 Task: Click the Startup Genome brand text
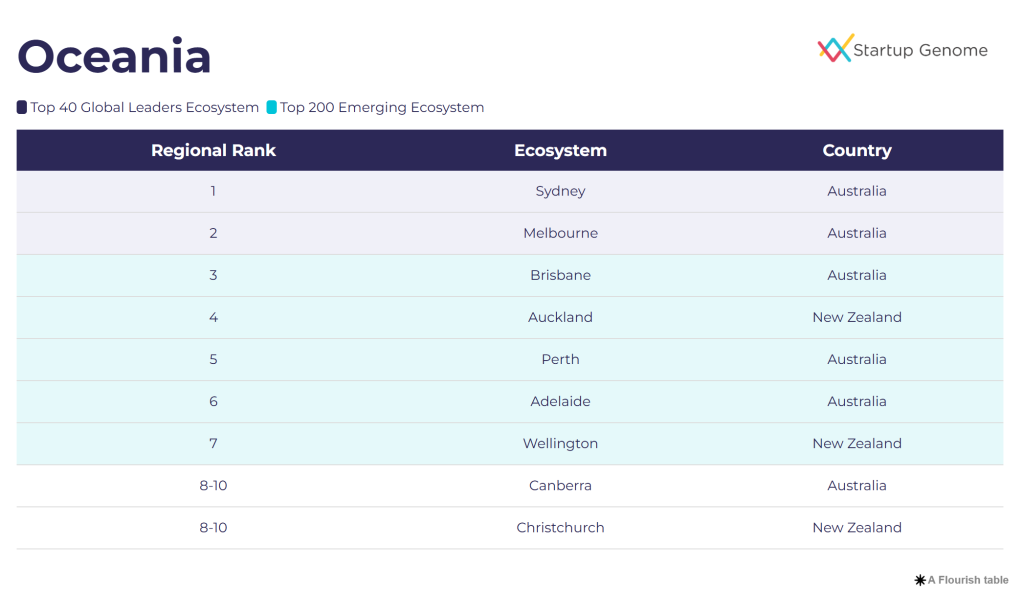coord(920,50)
